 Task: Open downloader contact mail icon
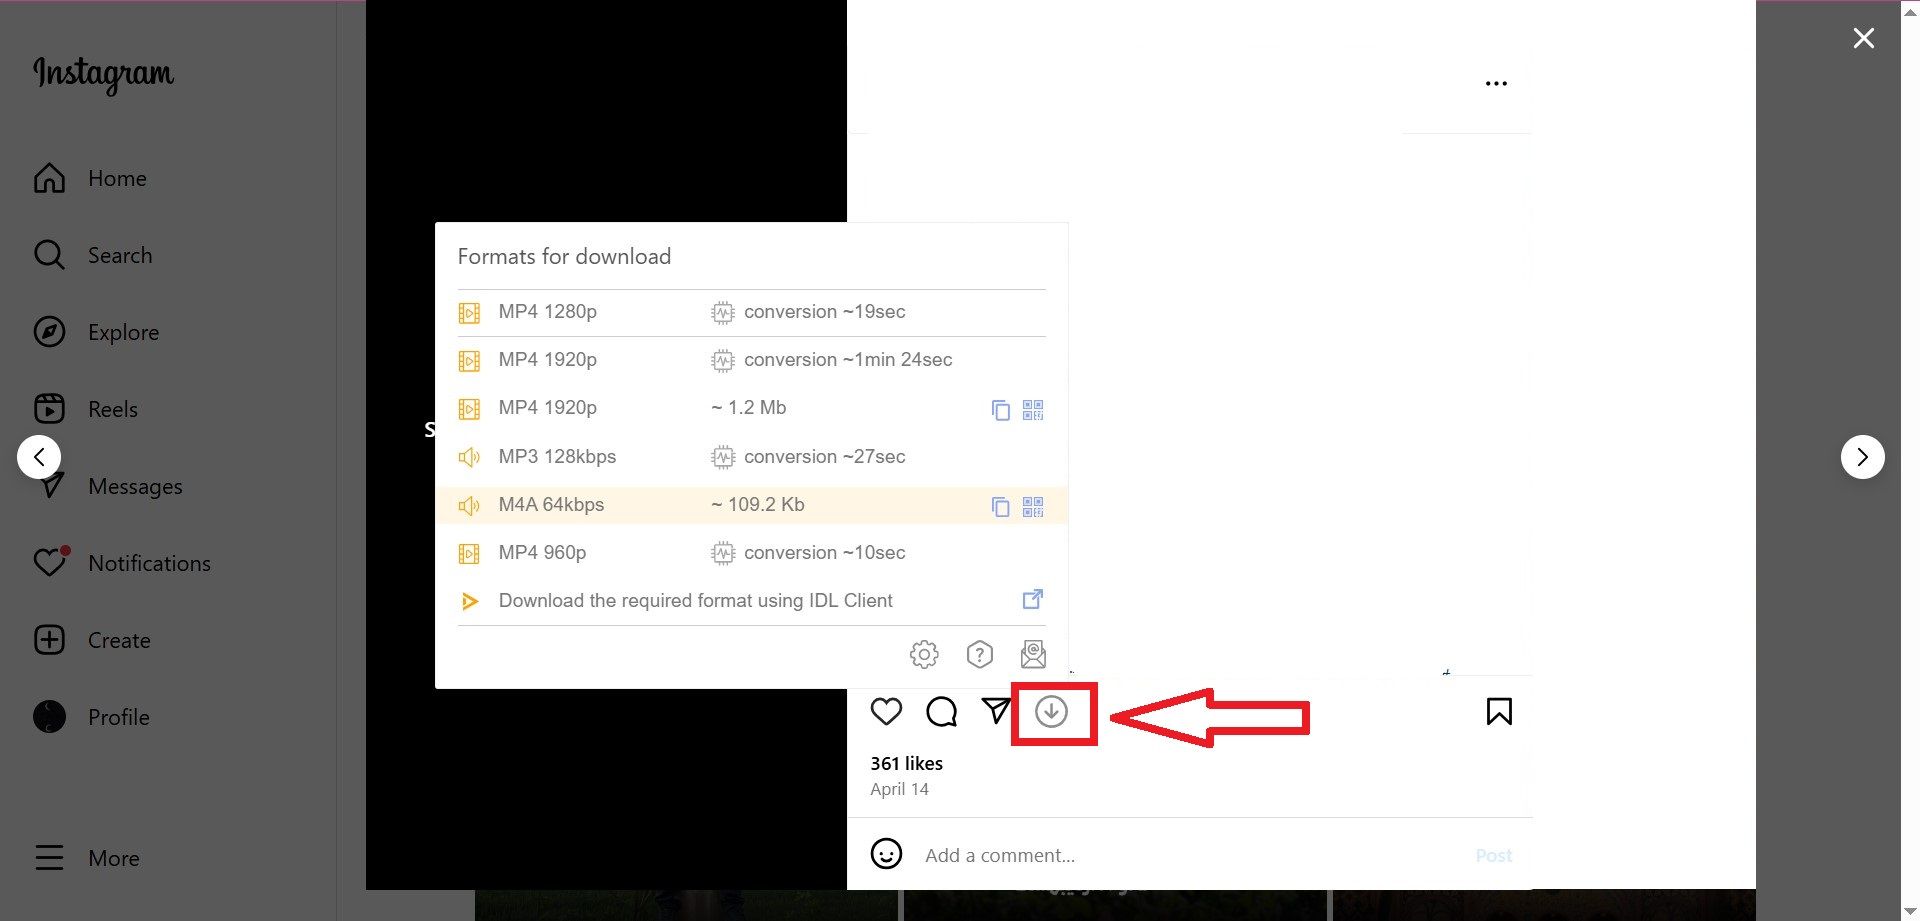tap(1033, 654)
